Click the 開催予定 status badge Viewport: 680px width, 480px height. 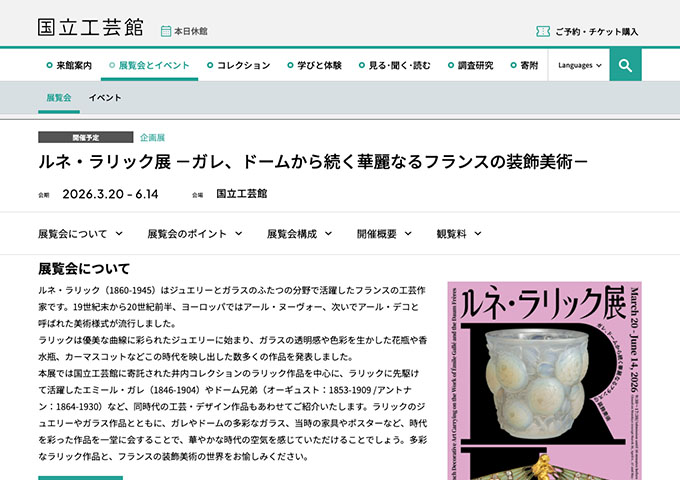pyautogui.click(x=85, y=137)
